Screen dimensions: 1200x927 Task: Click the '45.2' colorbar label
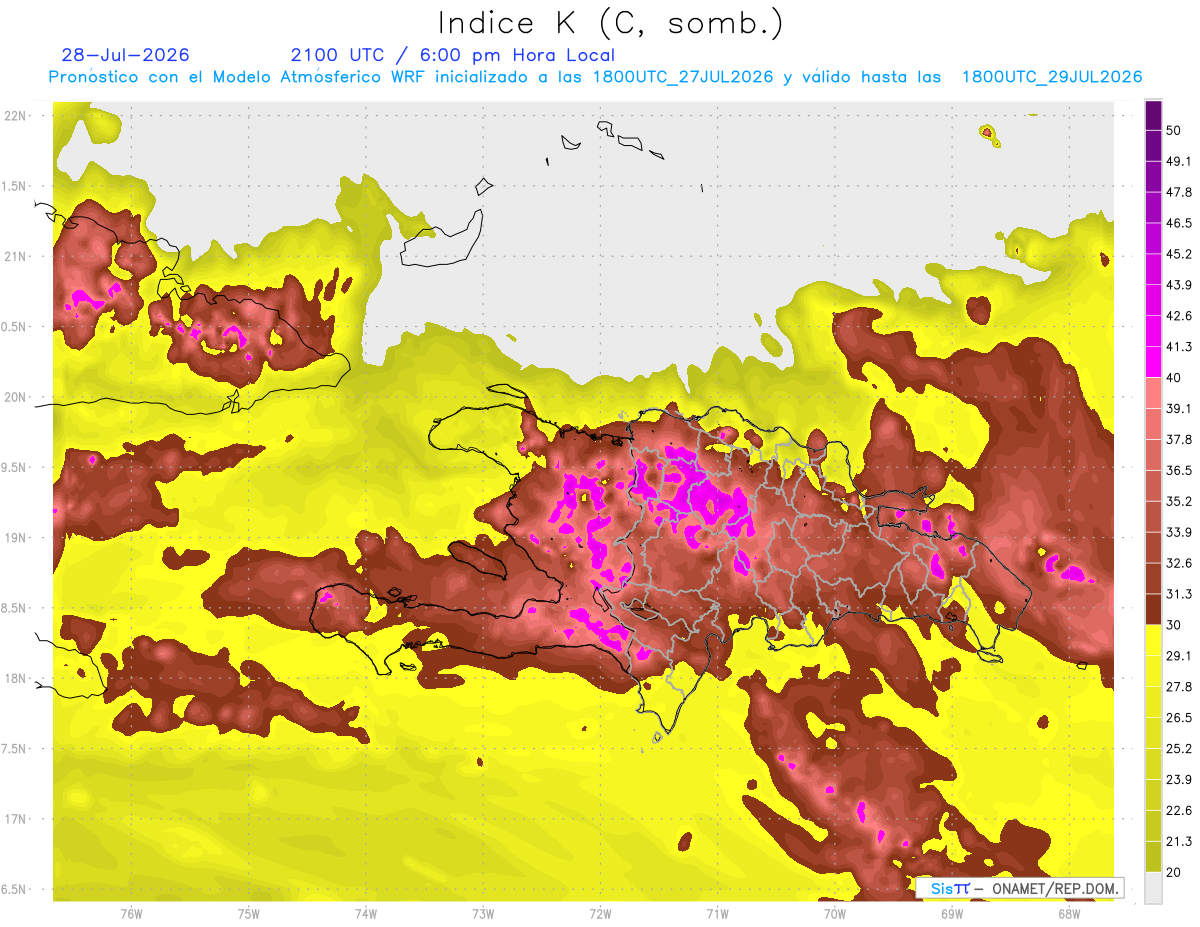[1179, 254]
